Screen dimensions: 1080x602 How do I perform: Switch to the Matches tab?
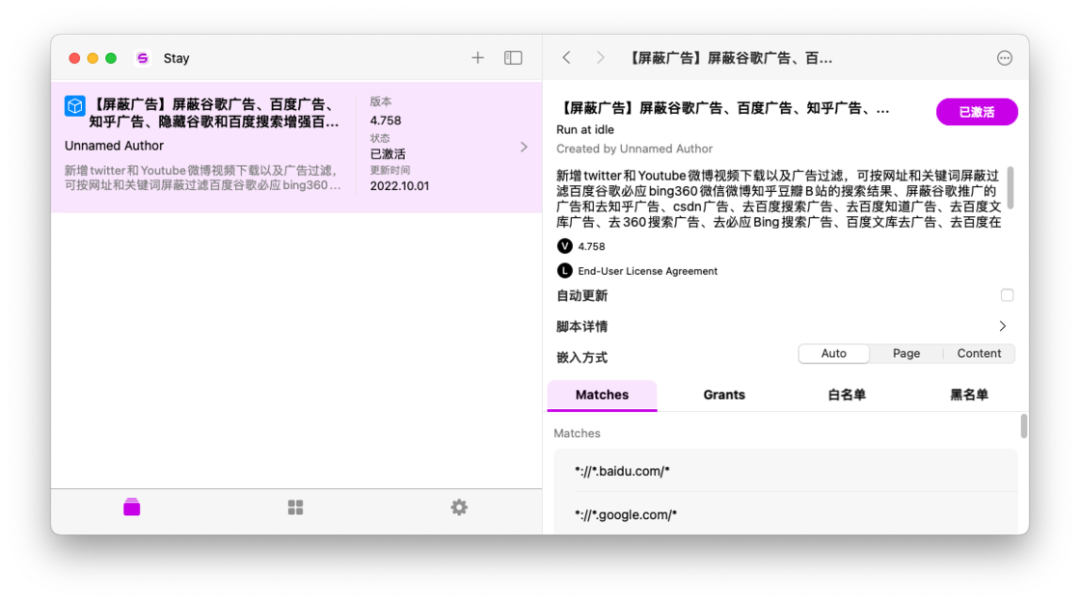pos(602,395)
